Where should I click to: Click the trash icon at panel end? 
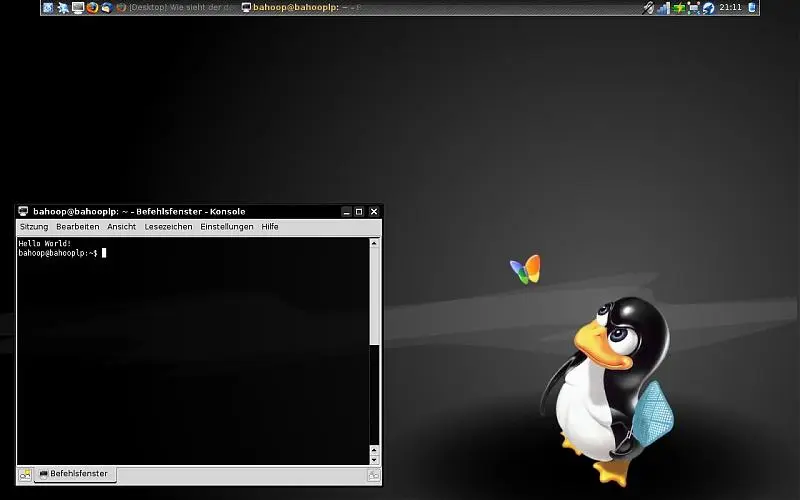point(752,7)
